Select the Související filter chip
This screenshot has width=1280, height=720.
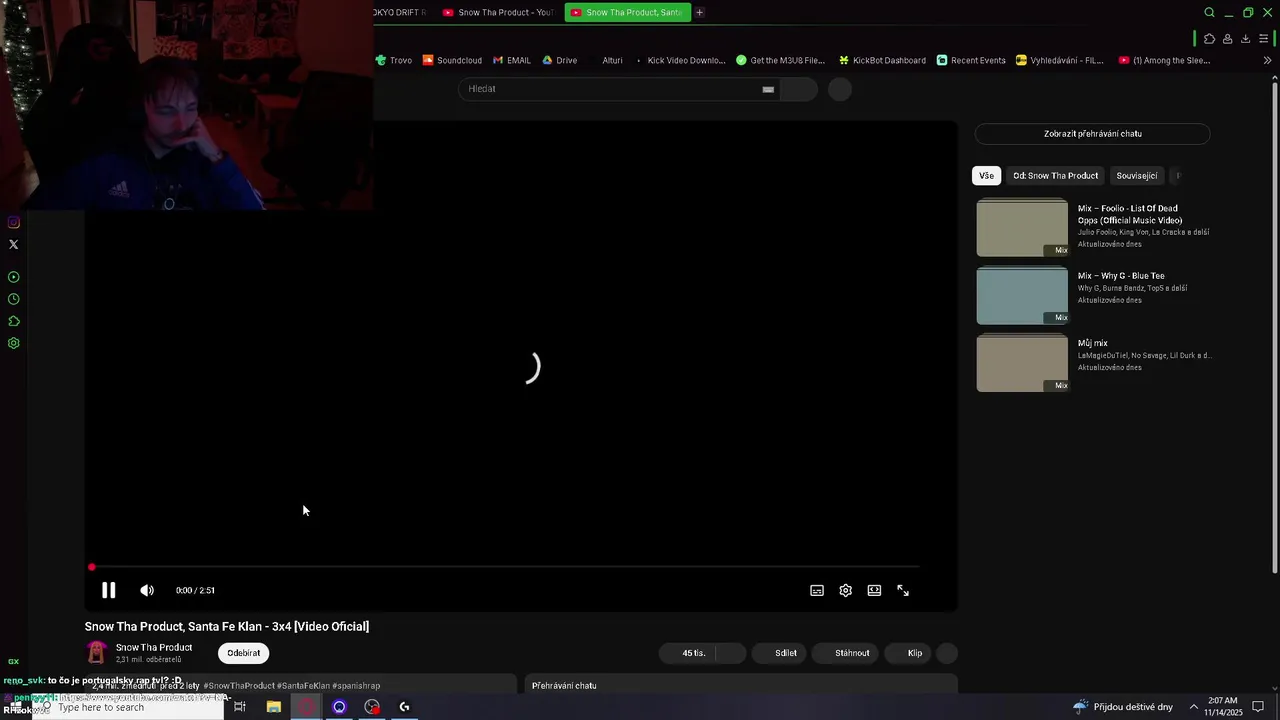tap(1136, 176)
